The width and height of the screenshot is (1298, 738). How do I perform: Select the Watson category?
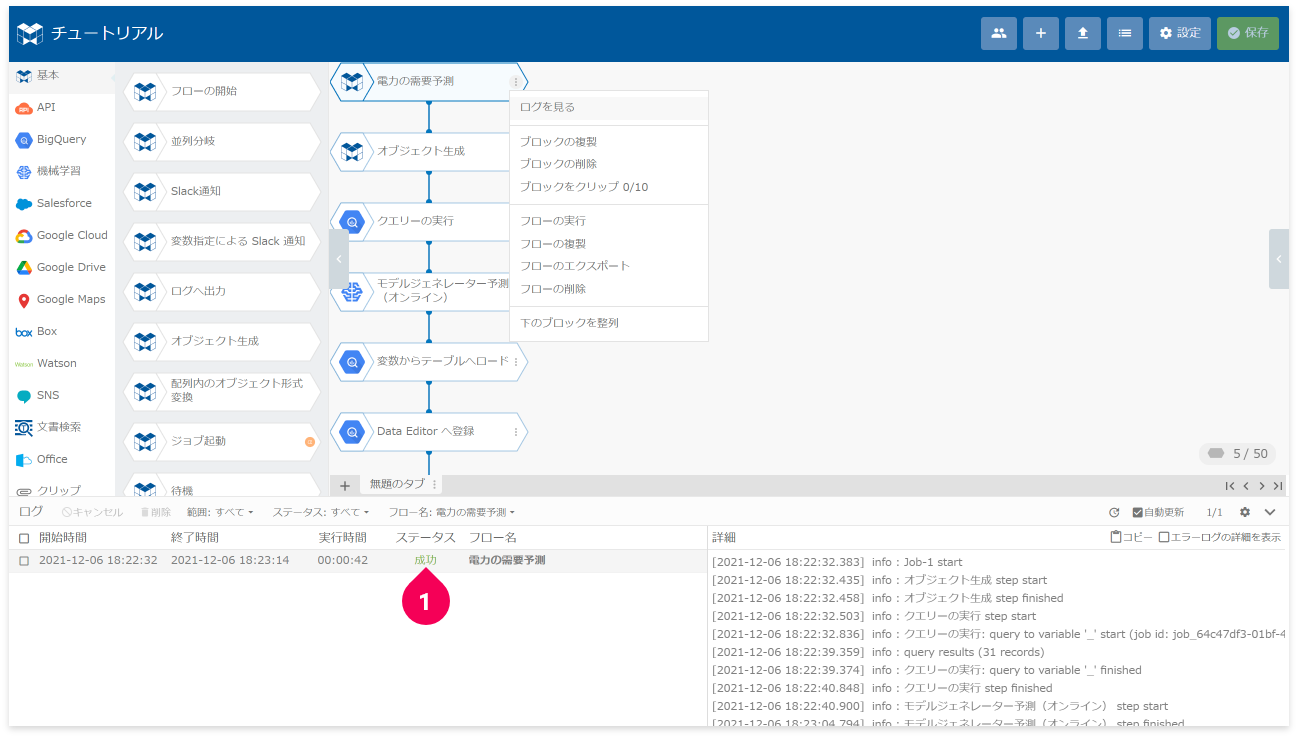coord(62,363)
